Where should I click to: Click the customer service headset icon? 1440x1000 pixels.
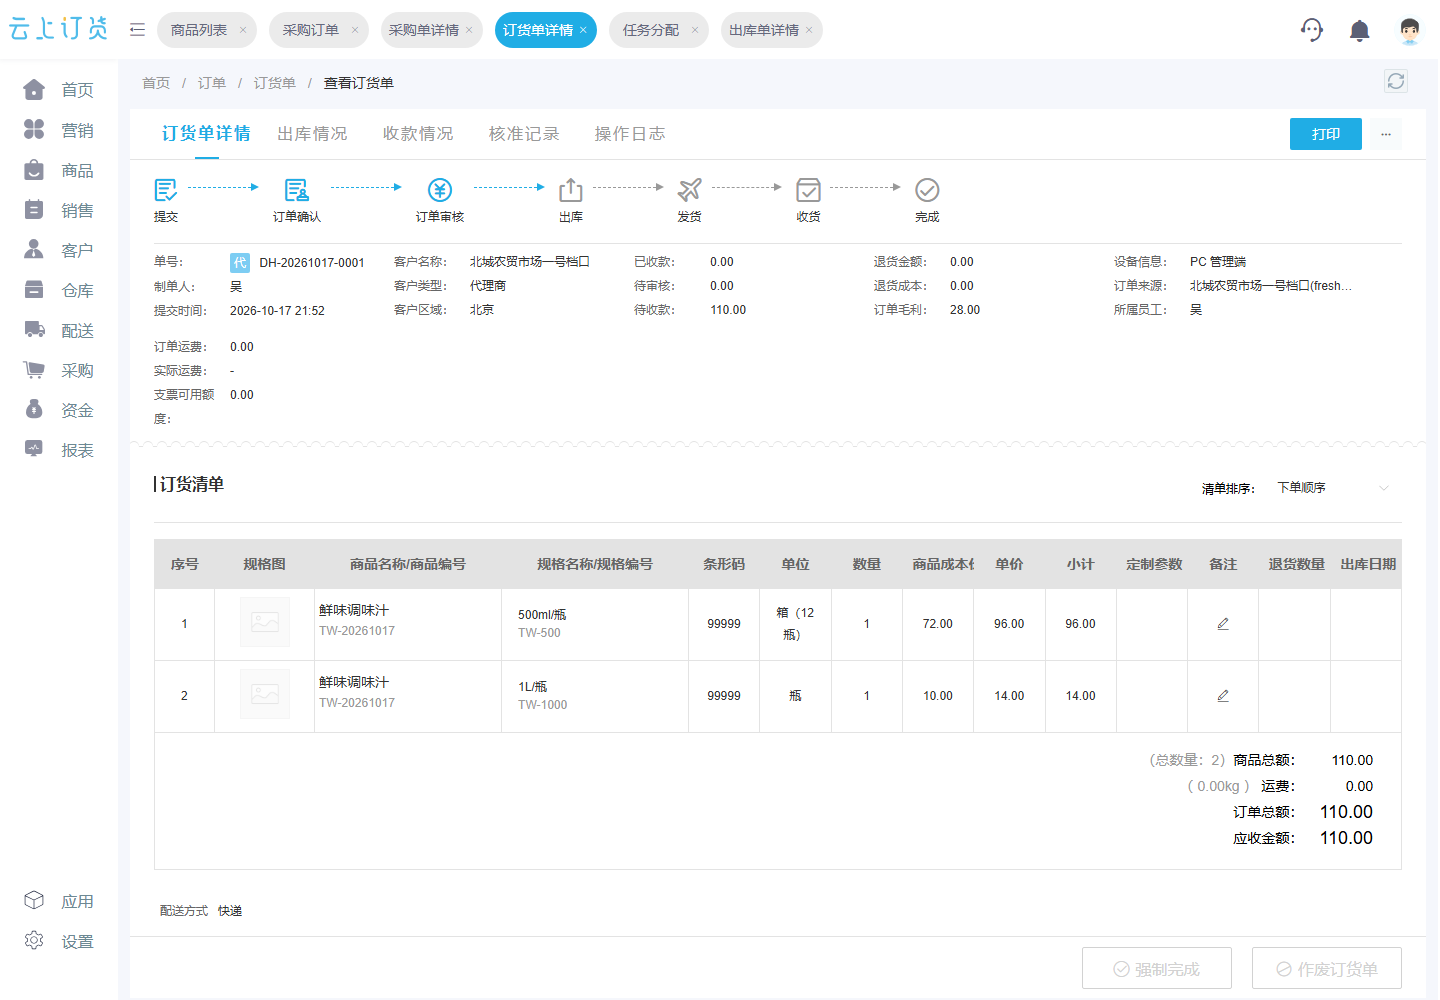pos(1312,30)
